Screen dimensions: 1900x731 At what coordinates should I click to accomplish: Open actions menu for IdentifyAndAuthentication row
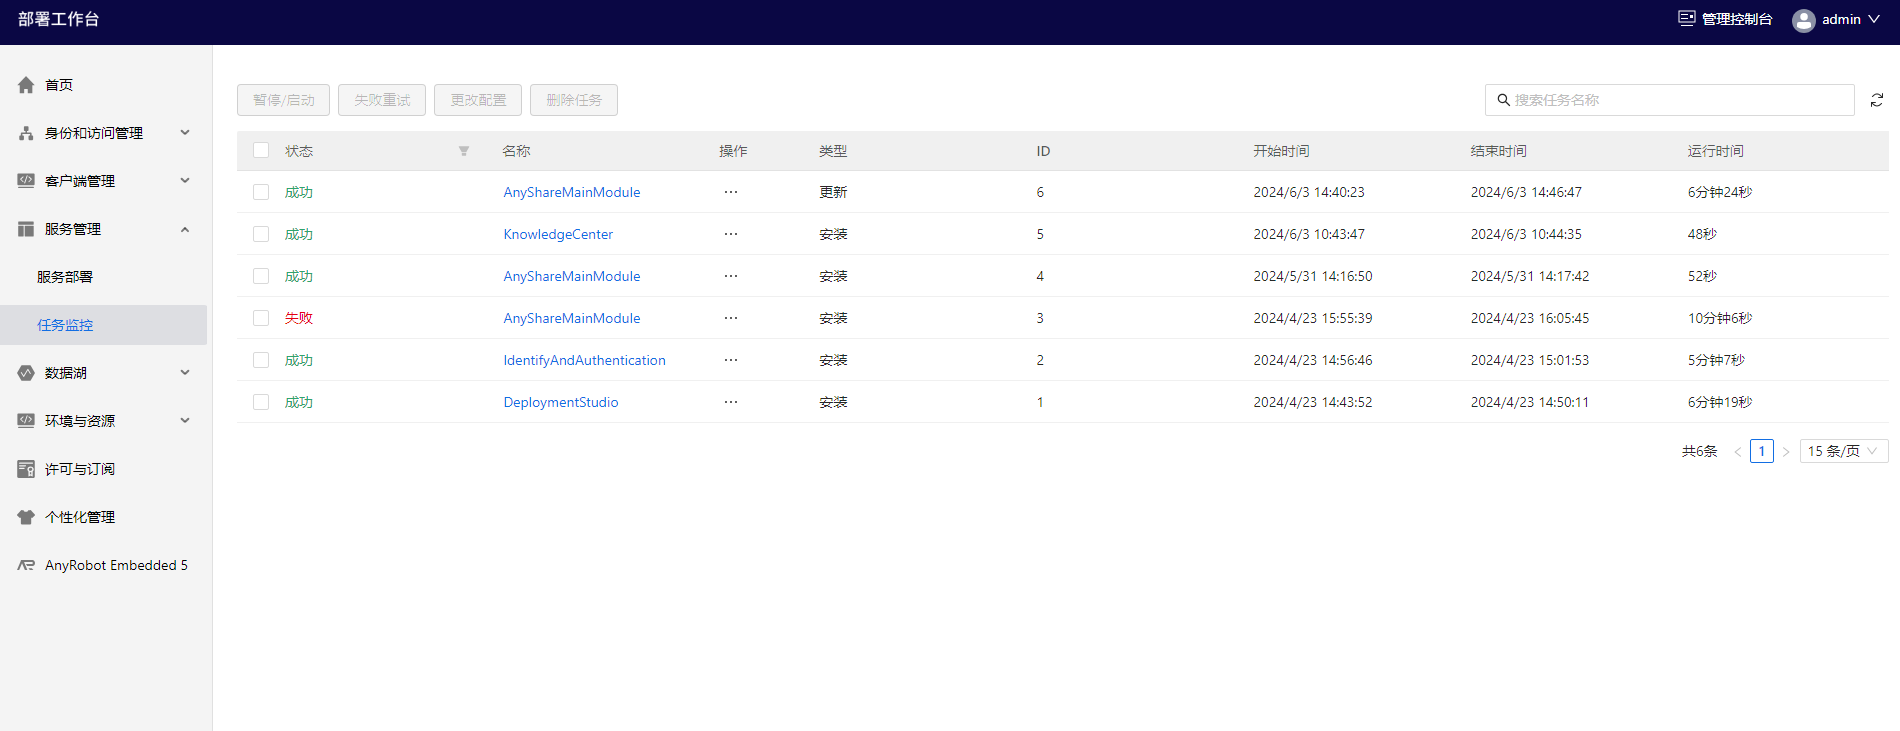tap(731, 360)
